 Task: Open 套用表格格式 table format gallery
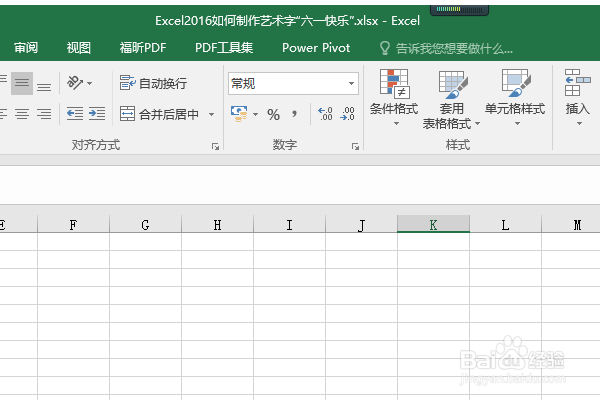(x=451, y=100)
